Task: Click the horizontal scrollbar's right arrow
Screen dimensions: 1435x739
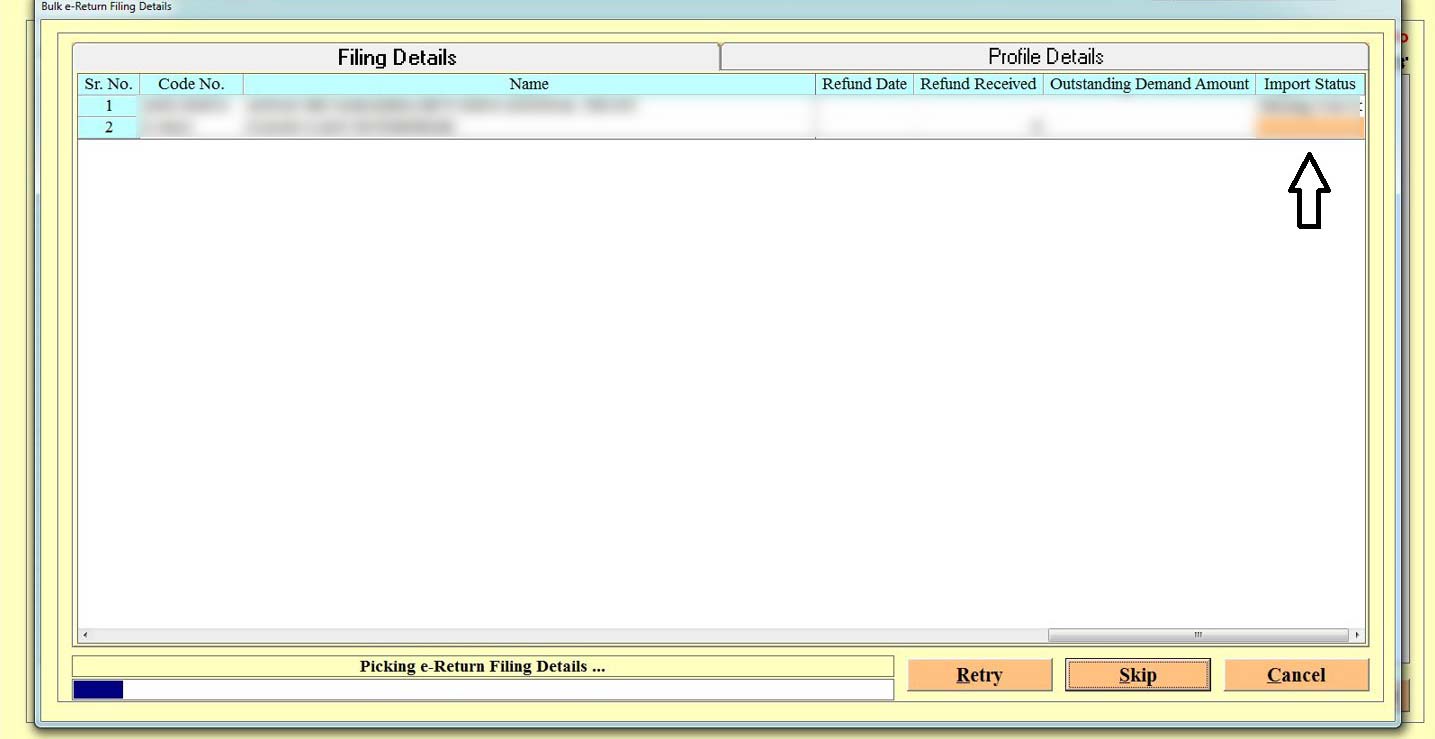Action: (1357, 635)
